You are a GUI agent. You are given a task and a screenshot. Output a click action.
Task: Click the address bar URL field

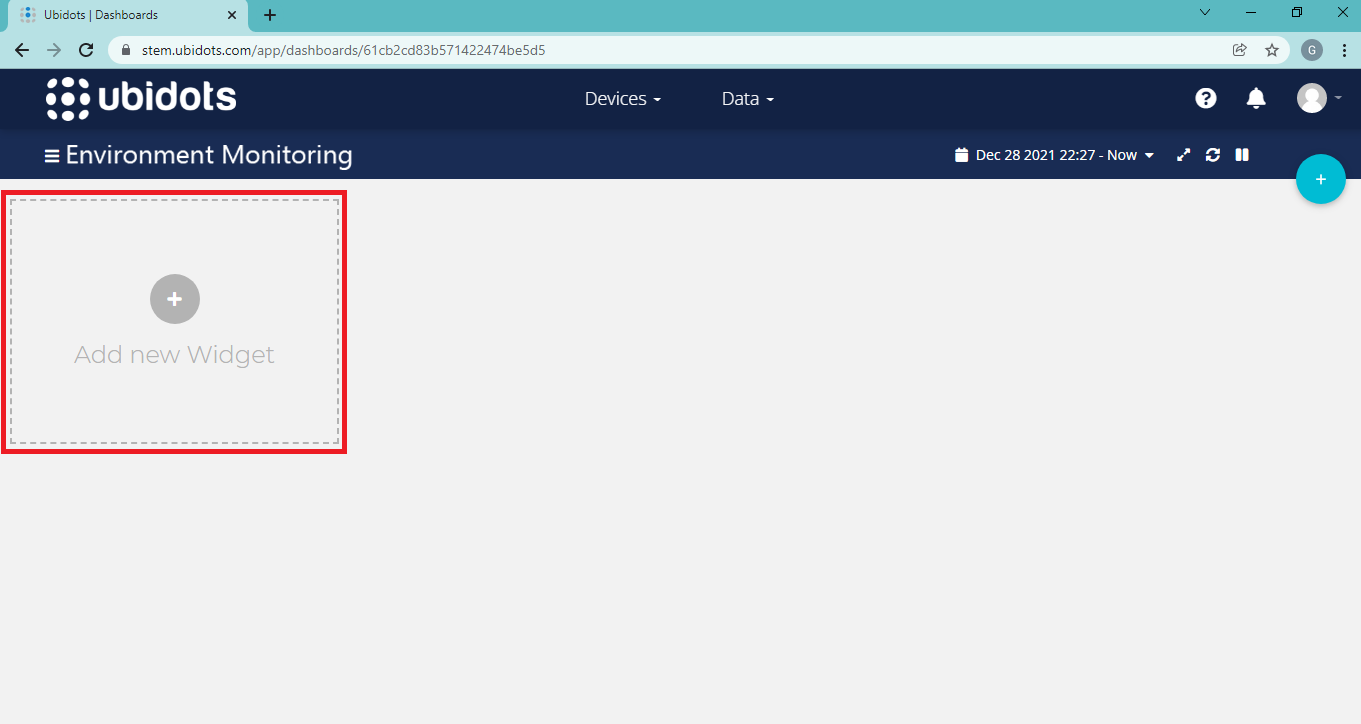tap(600, 50)
